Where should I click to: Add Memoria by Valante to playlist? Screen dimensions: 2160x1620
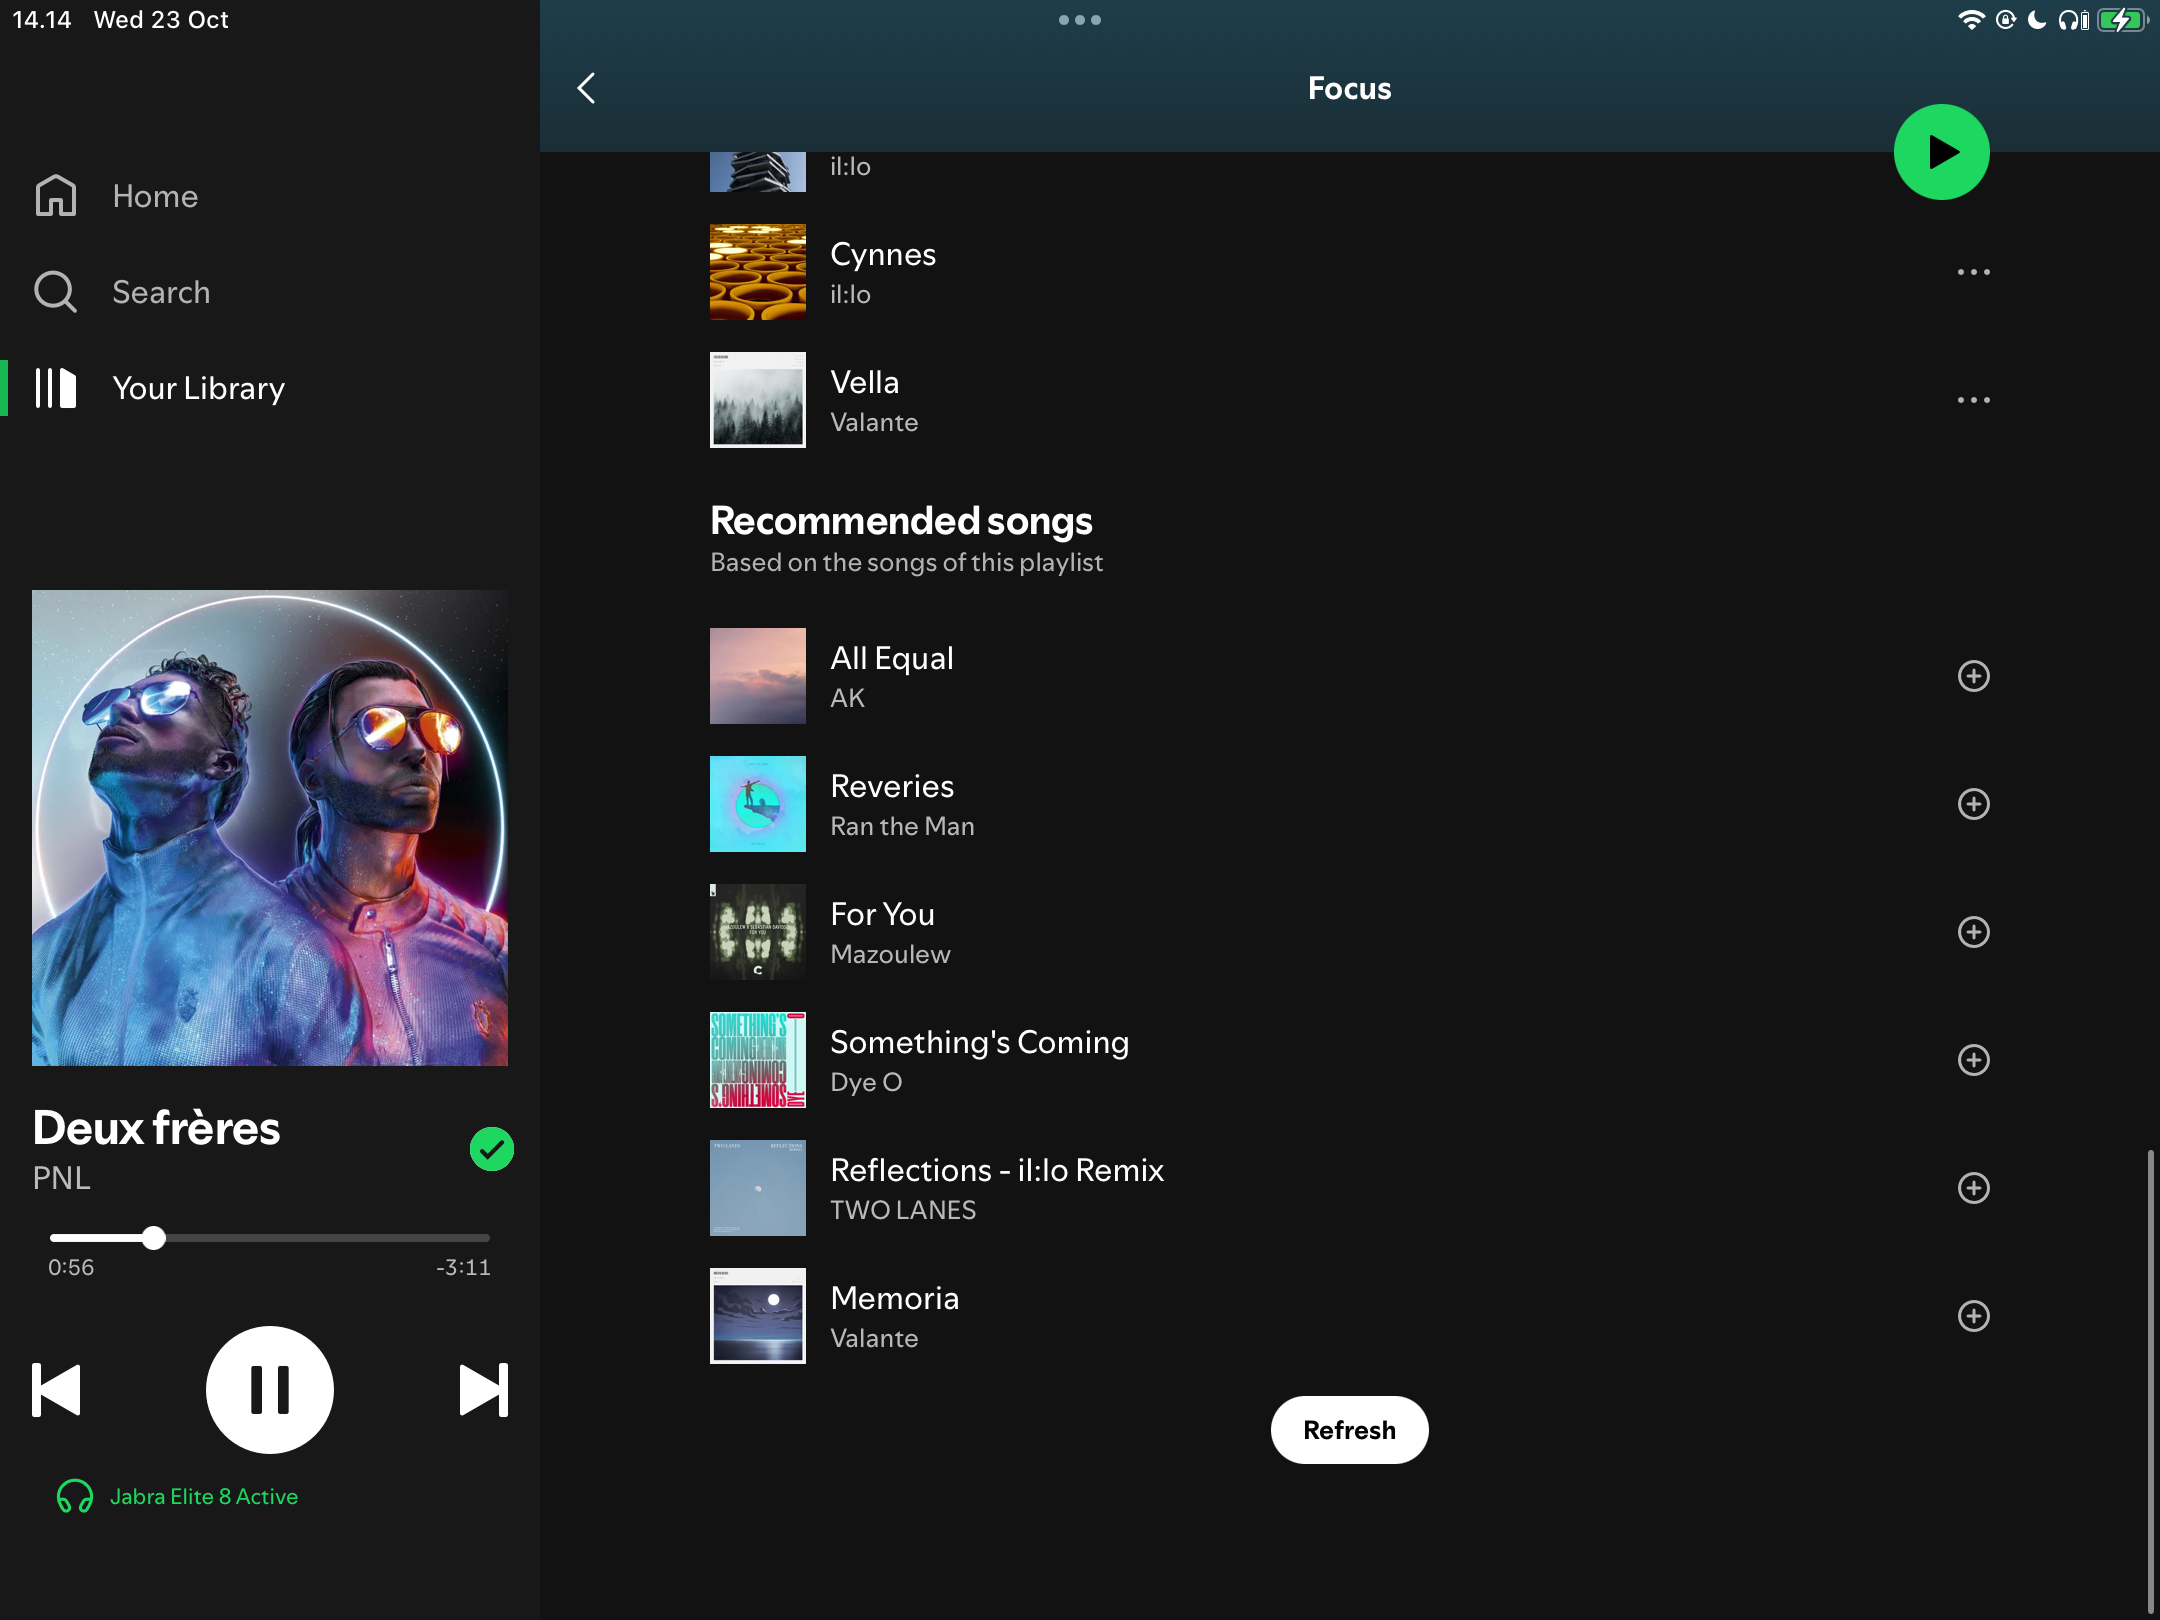(1973, 1314)
